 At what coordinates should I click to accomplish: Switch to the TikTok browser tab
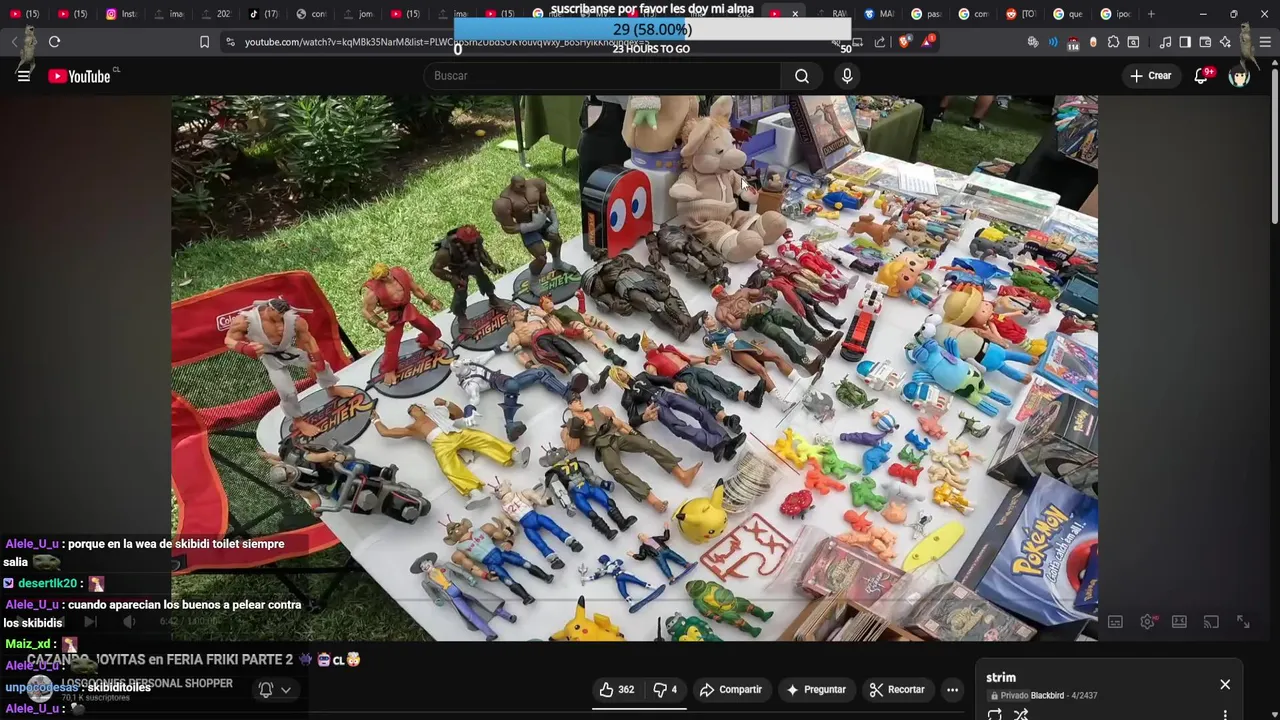[x=264, y=14]
